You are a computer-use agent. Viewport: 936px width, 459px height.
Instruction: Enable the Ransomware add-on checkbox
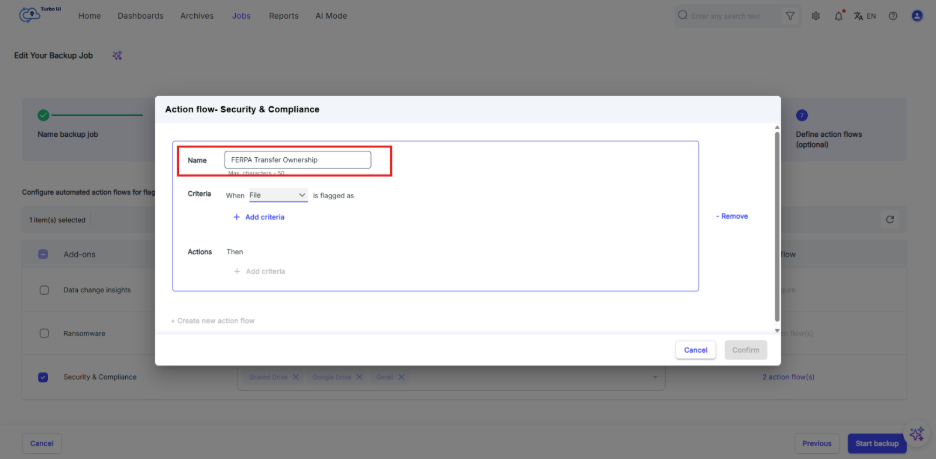pos(43,333)
